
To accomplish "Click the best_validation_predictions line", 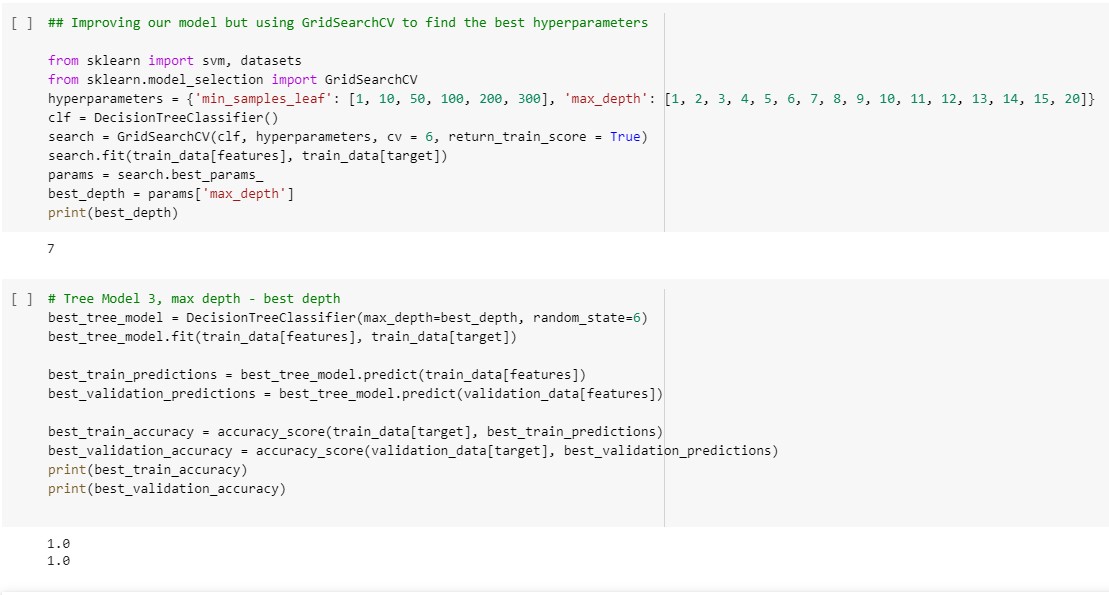I will (355, 394).
